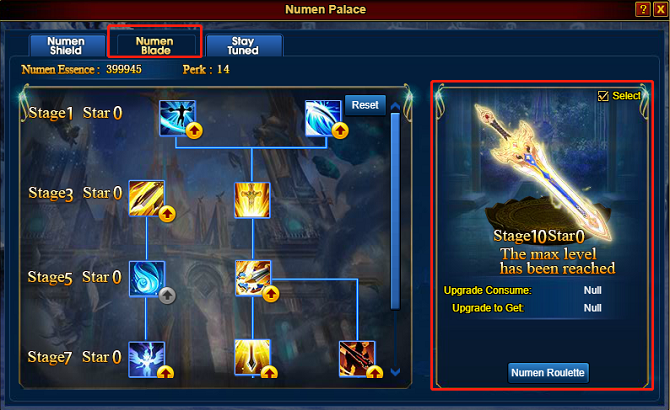Viewport: 670px width, 410px height.
Task: Open the Stay Tuned tab
Action: click(243, 46)
